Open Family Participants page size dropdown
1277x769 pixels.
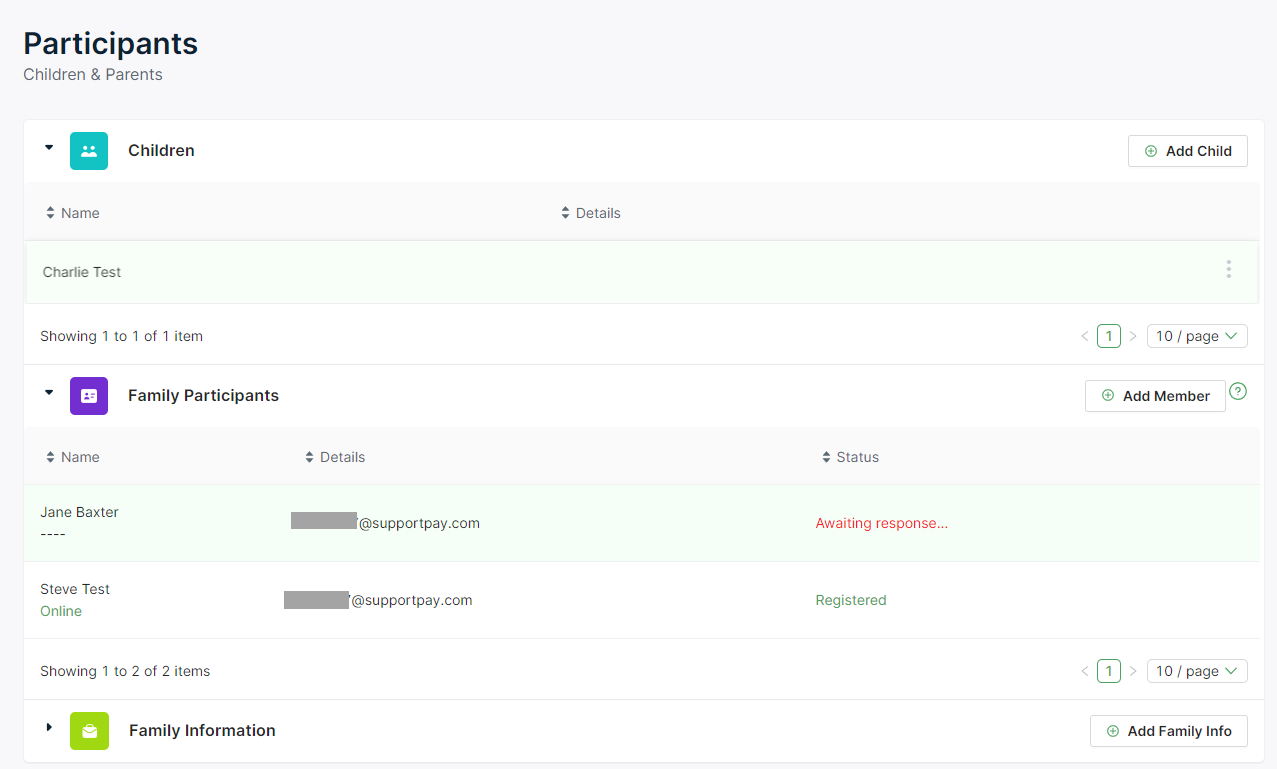1197,671
